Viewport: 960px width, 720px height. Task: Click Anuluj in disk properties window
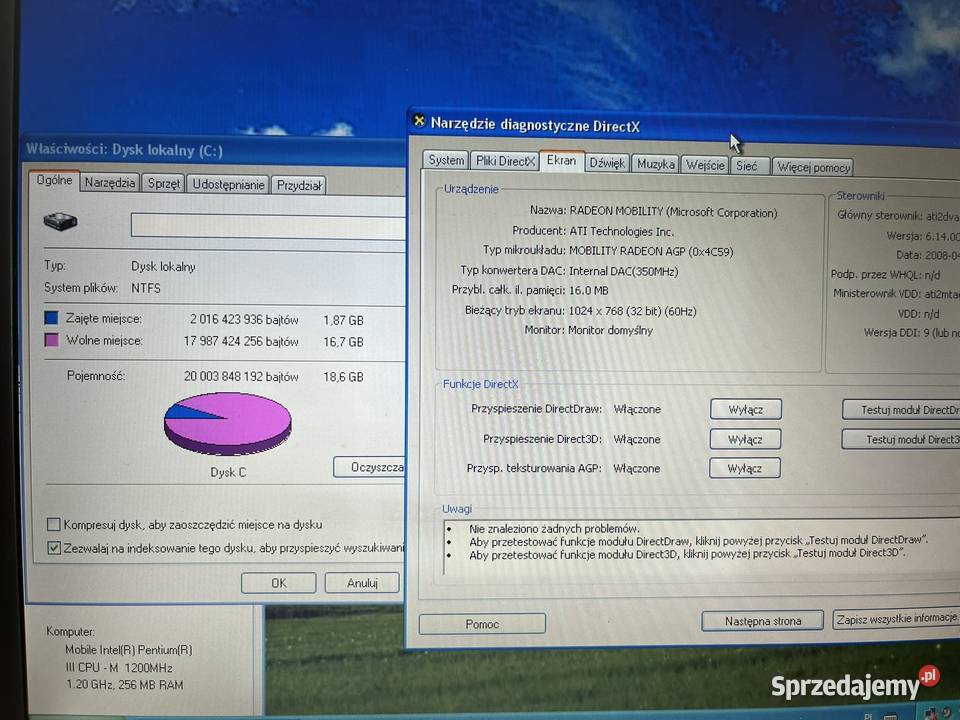[x=362, y=583]
